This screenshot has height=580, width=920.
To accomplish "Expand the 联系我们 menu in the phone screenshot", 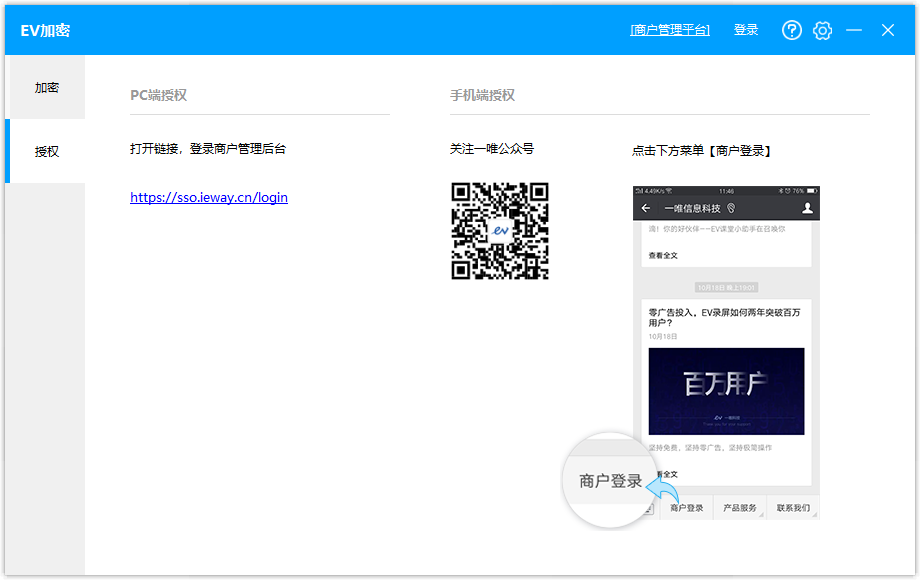I will coord(793,507).
